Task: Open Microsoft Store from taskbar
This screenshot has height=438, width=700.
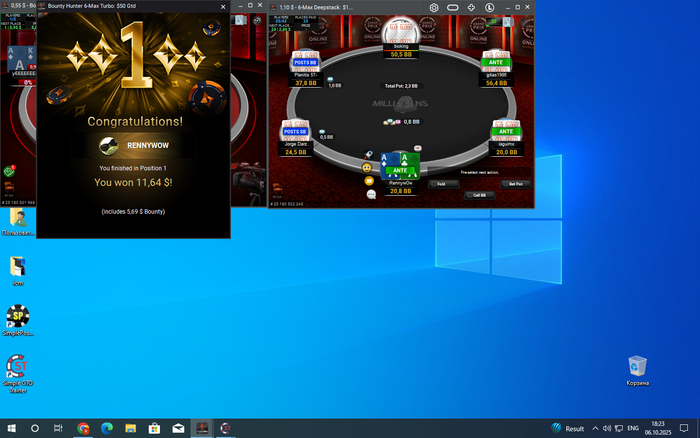Action: click(x=154, y=428)
